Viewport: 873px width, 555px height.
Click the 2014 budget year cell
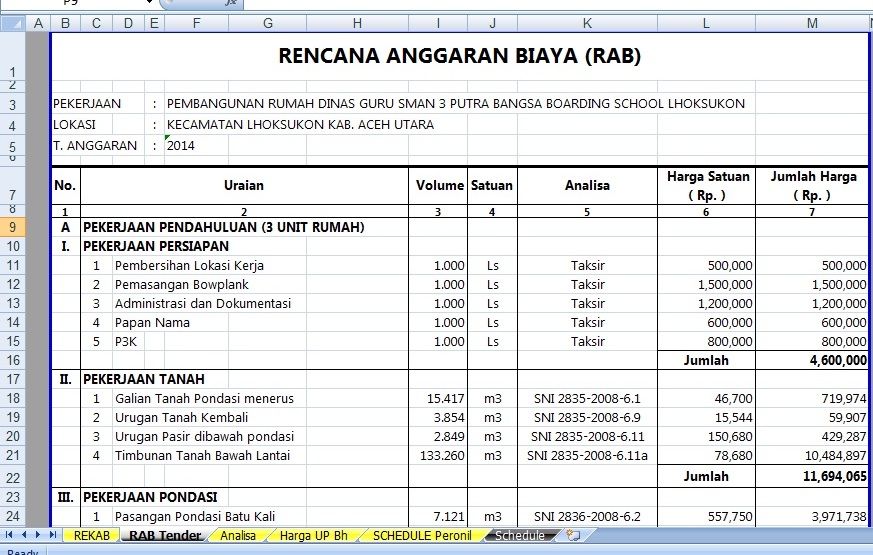[196, 146]
